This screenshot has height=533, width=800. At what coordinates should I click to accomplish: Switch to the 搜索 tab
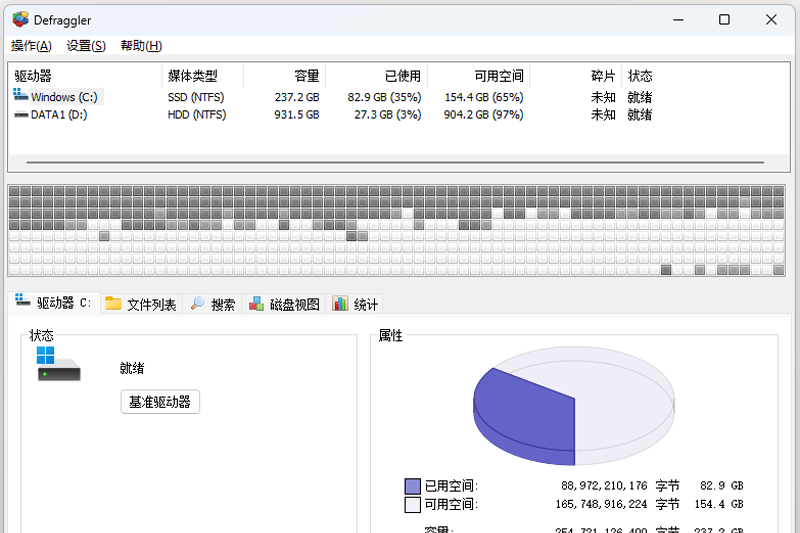(x=213, y=304)
